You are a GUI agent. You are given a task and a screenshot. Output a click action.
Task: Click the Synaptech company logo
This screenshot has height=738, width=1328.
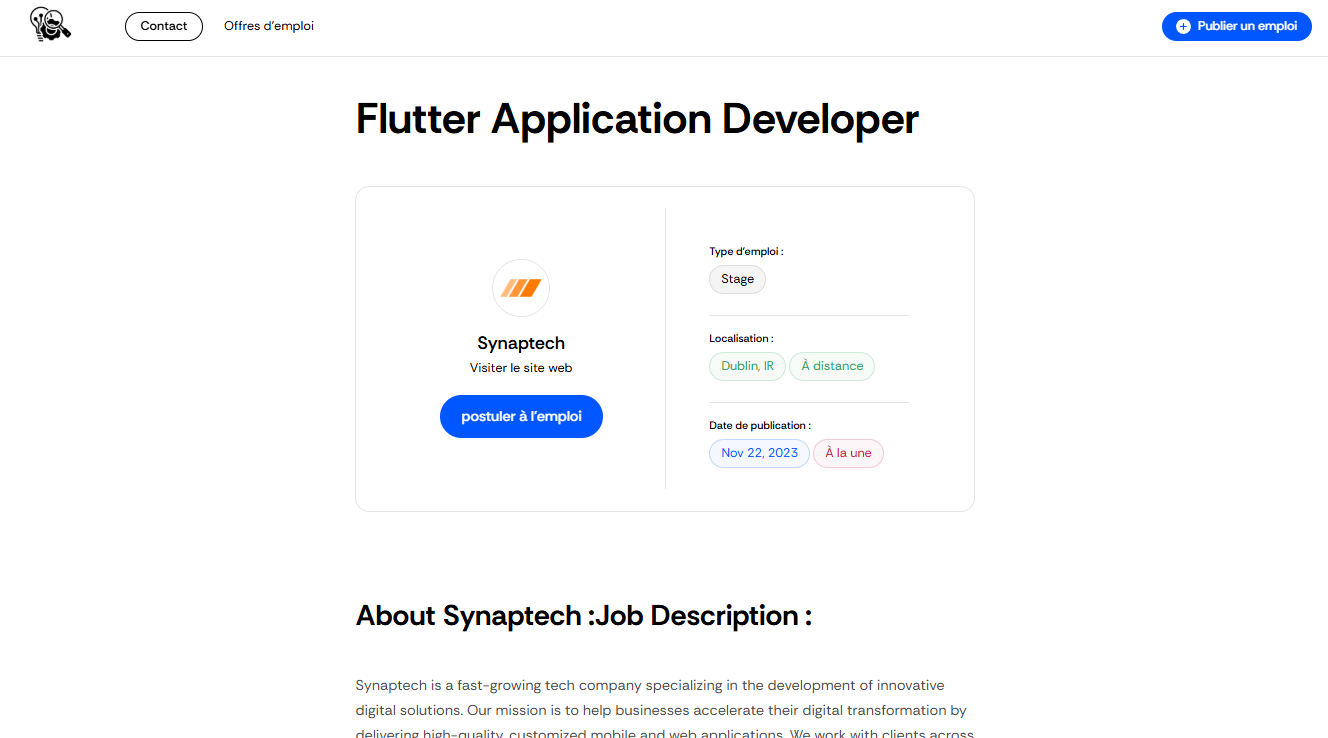tap(521, 288)
